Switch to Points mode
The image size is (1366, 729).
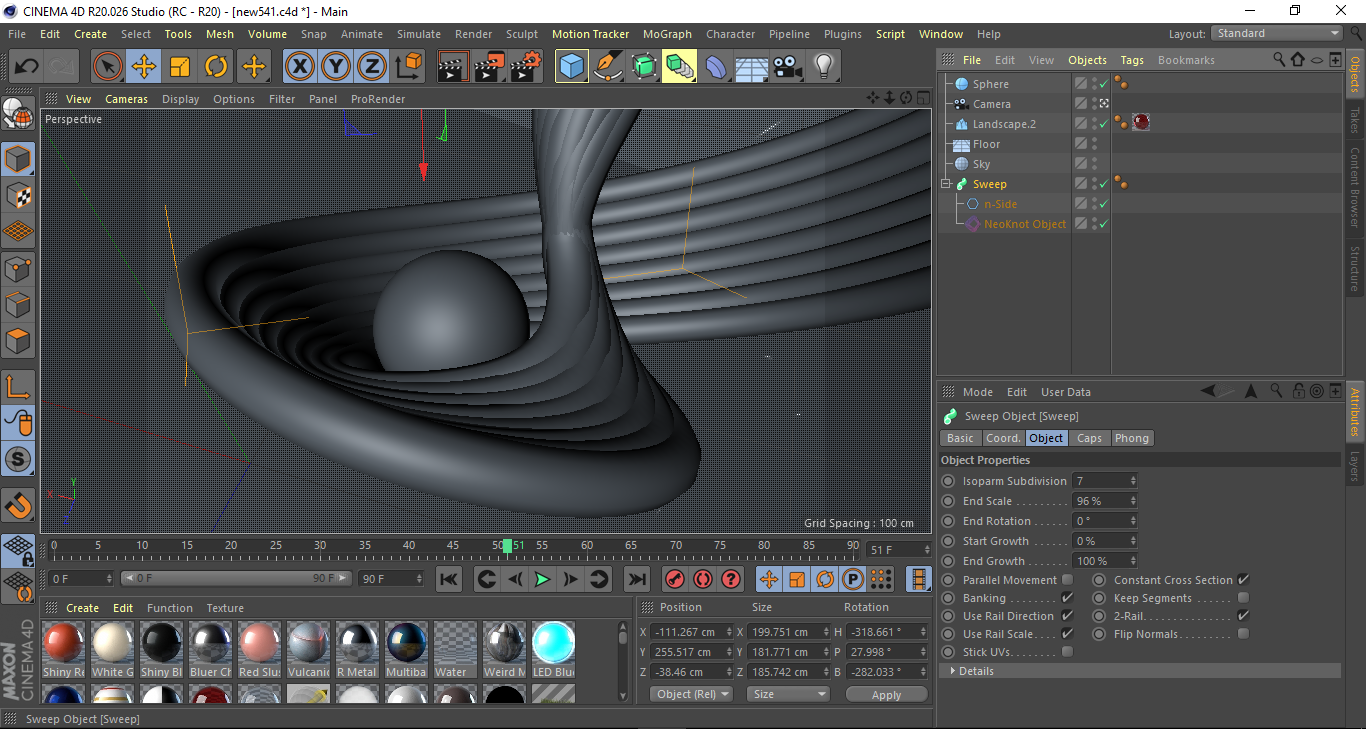pos(18,268)
